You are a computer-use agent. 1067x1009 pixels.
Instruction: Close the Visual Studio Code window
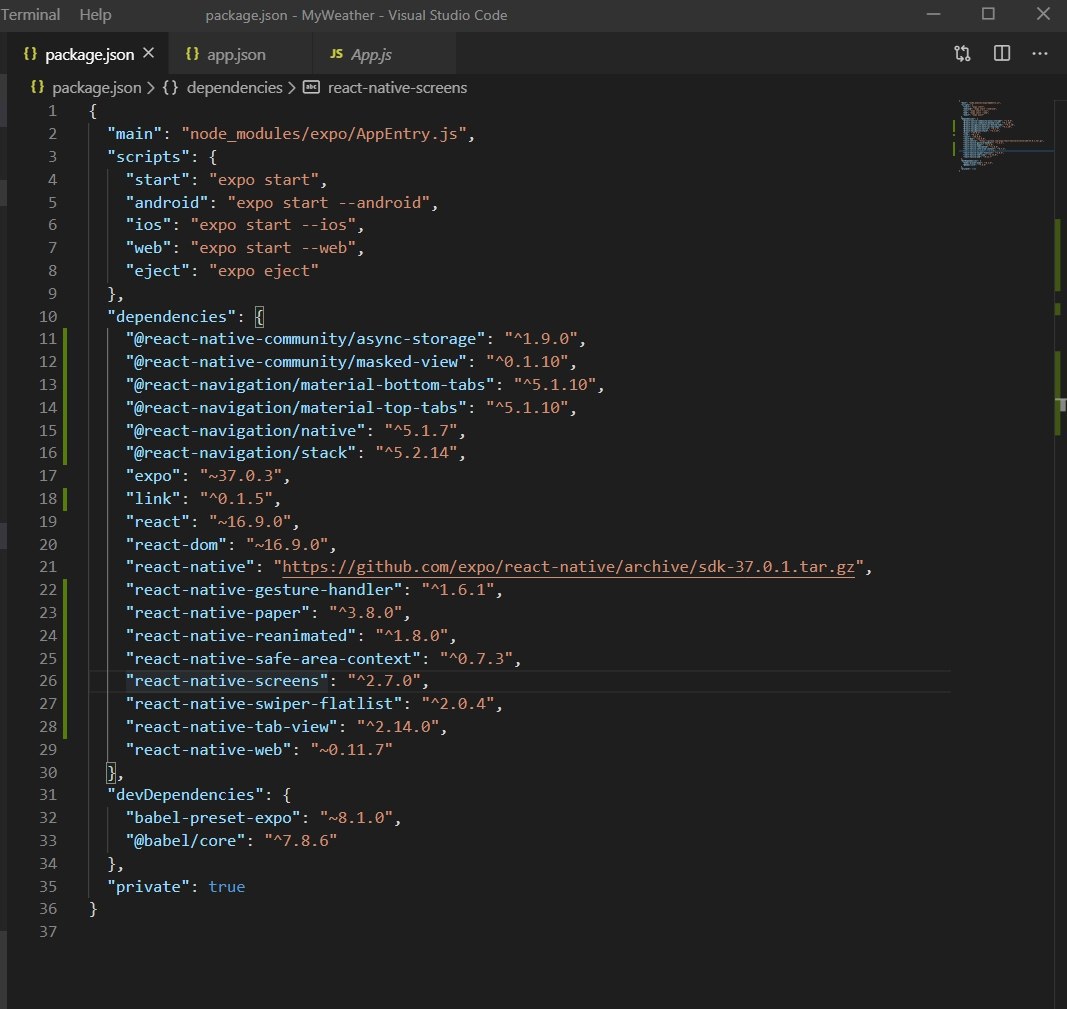pyautogui.click(x=1043, y=14)
